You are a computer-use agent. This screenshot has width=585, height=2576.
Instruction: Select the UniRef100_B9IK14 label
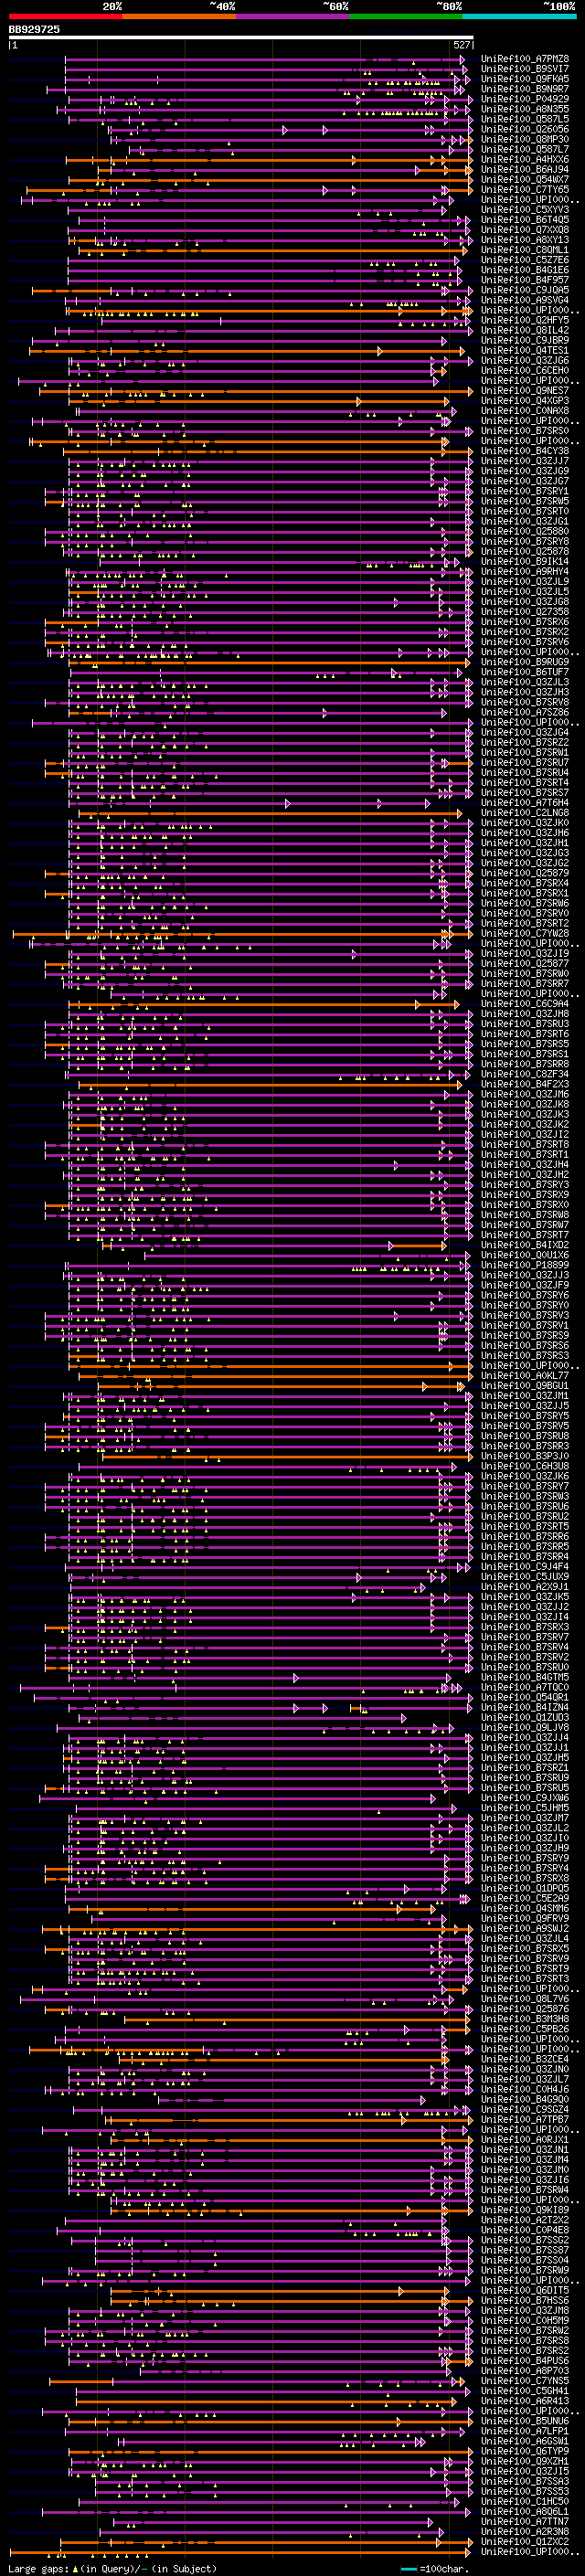[525, 562]
